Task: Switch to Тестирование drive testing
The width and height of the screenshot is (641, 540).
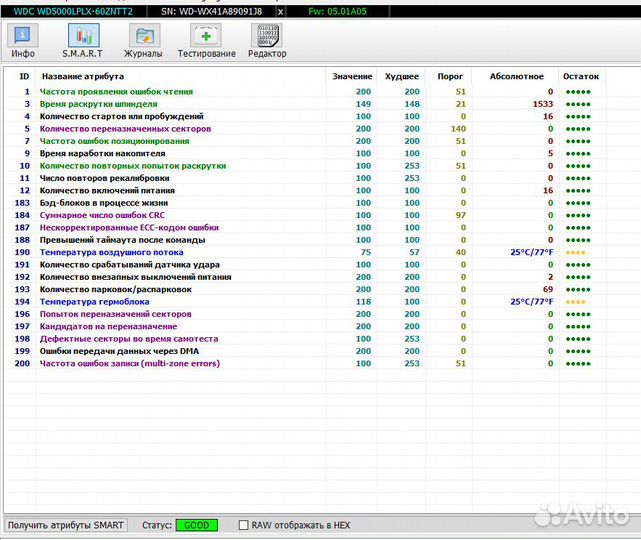Action: point(206,40)
